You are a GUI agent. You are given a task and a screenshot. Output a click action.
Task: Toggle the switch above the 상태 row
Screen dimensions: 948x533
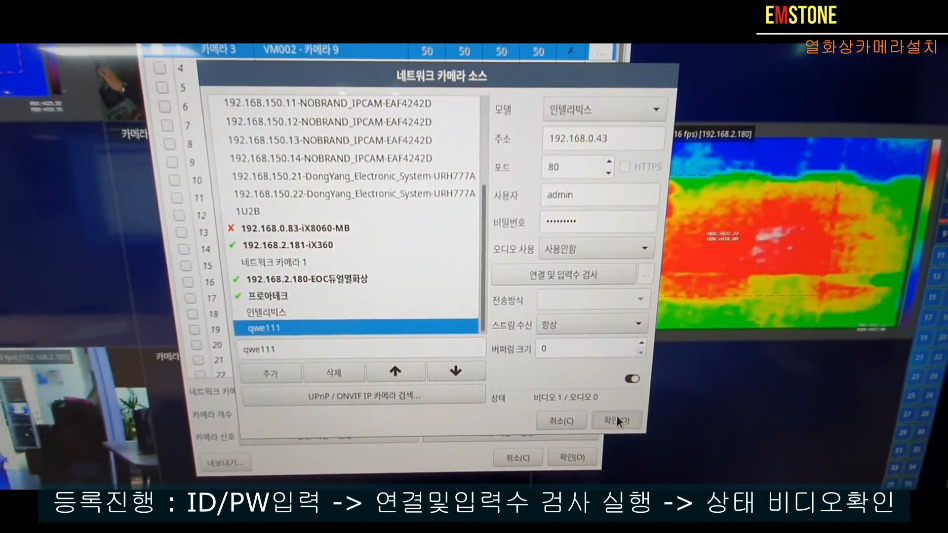click(x=632, y=379)
